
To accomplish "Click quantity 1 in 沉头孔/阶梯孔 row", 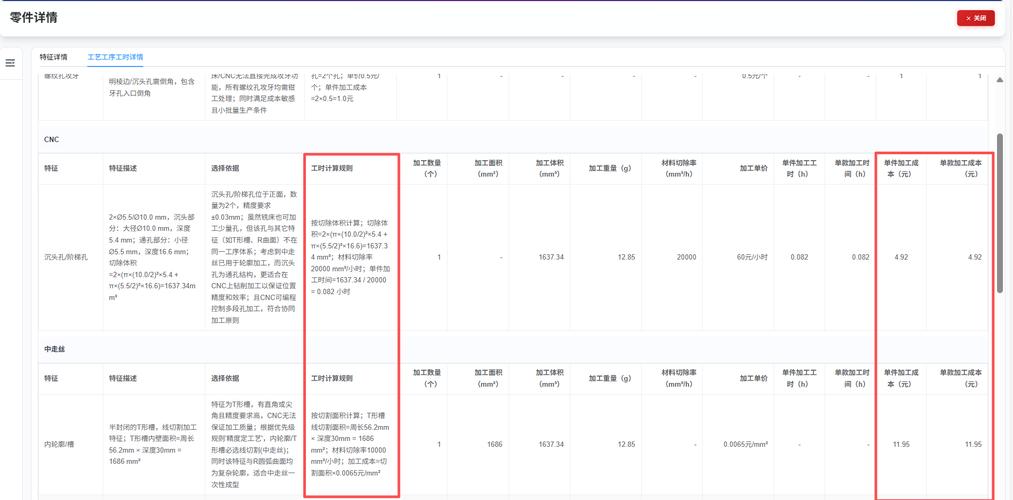I will pos(439,257).
